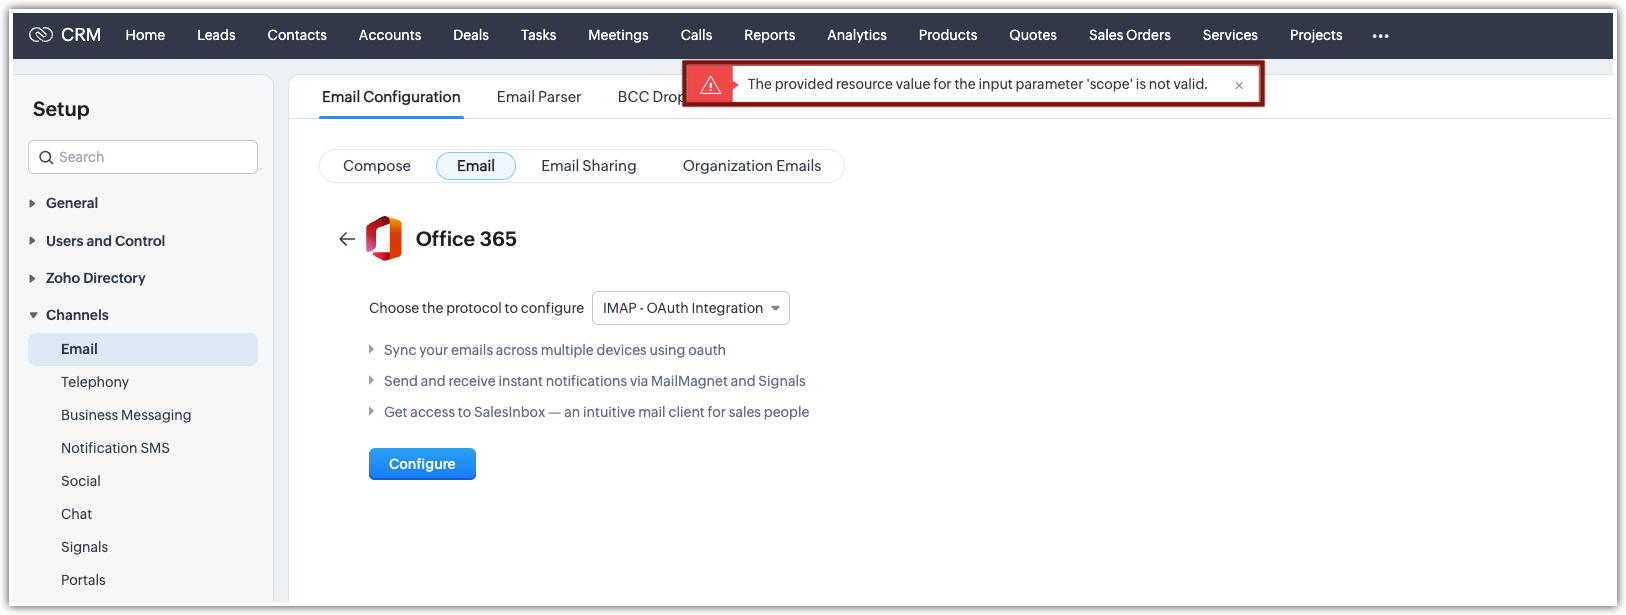Open Chat channel settings

[x=76, y=514]
